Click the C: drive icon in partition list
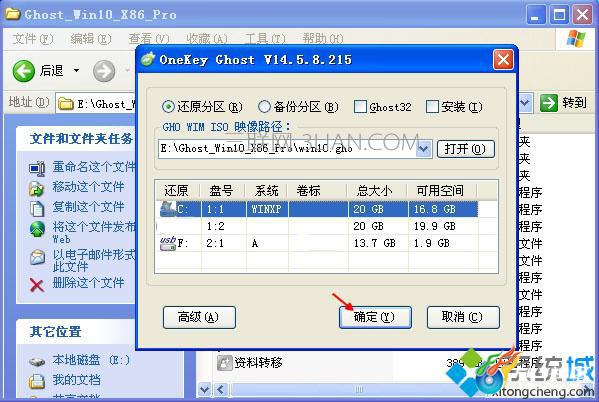Screen dimensions: 599x402 (168, 209)
